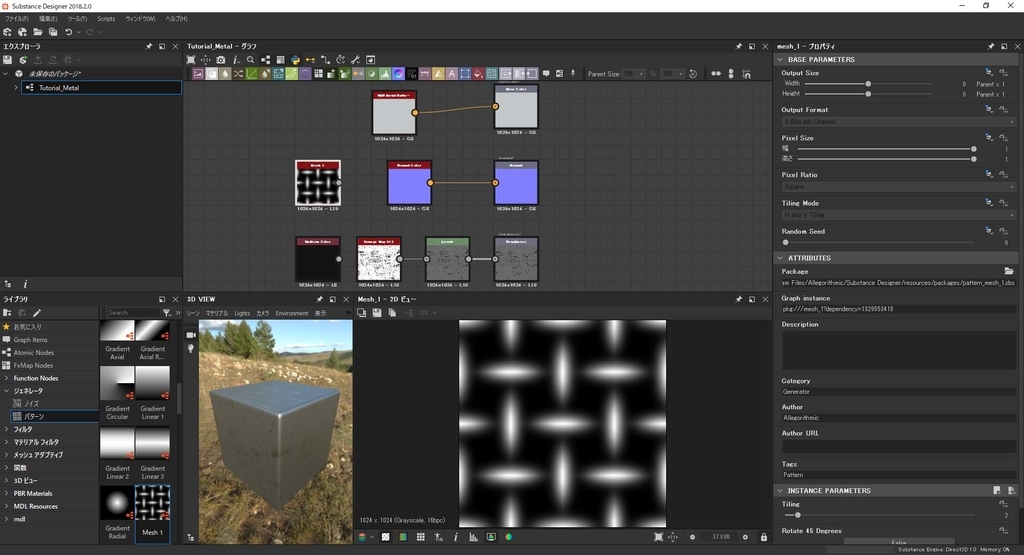Pin the graph panel
Viewport: 1024px width, 555px height.
739,46
